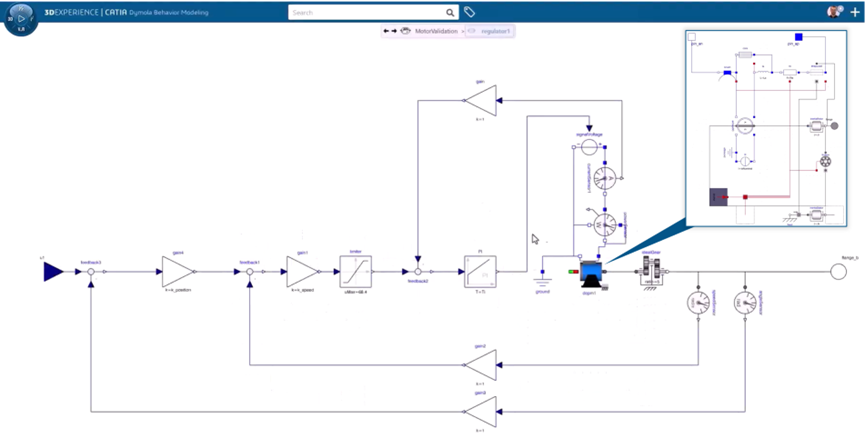Screen dimensions: 865x438
Task: Click the flange_b output connector
Action: coord(838,271)
